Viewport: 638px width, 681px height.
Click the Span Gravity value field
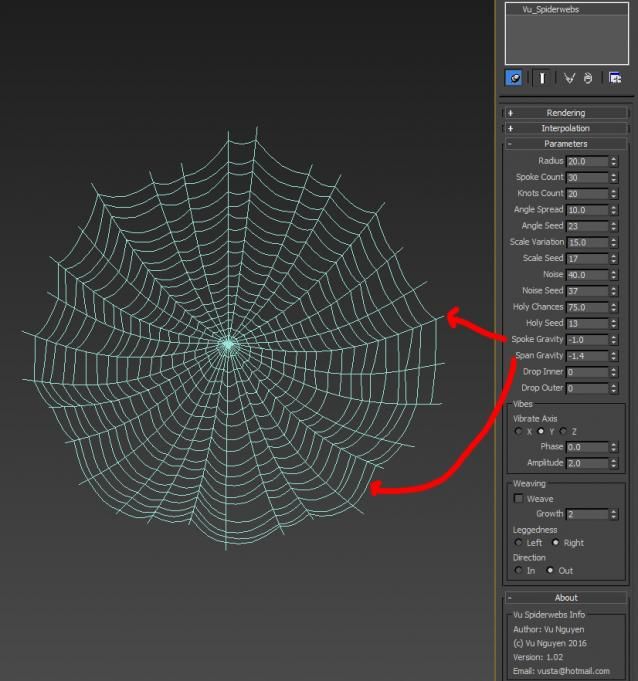(587, 356)
